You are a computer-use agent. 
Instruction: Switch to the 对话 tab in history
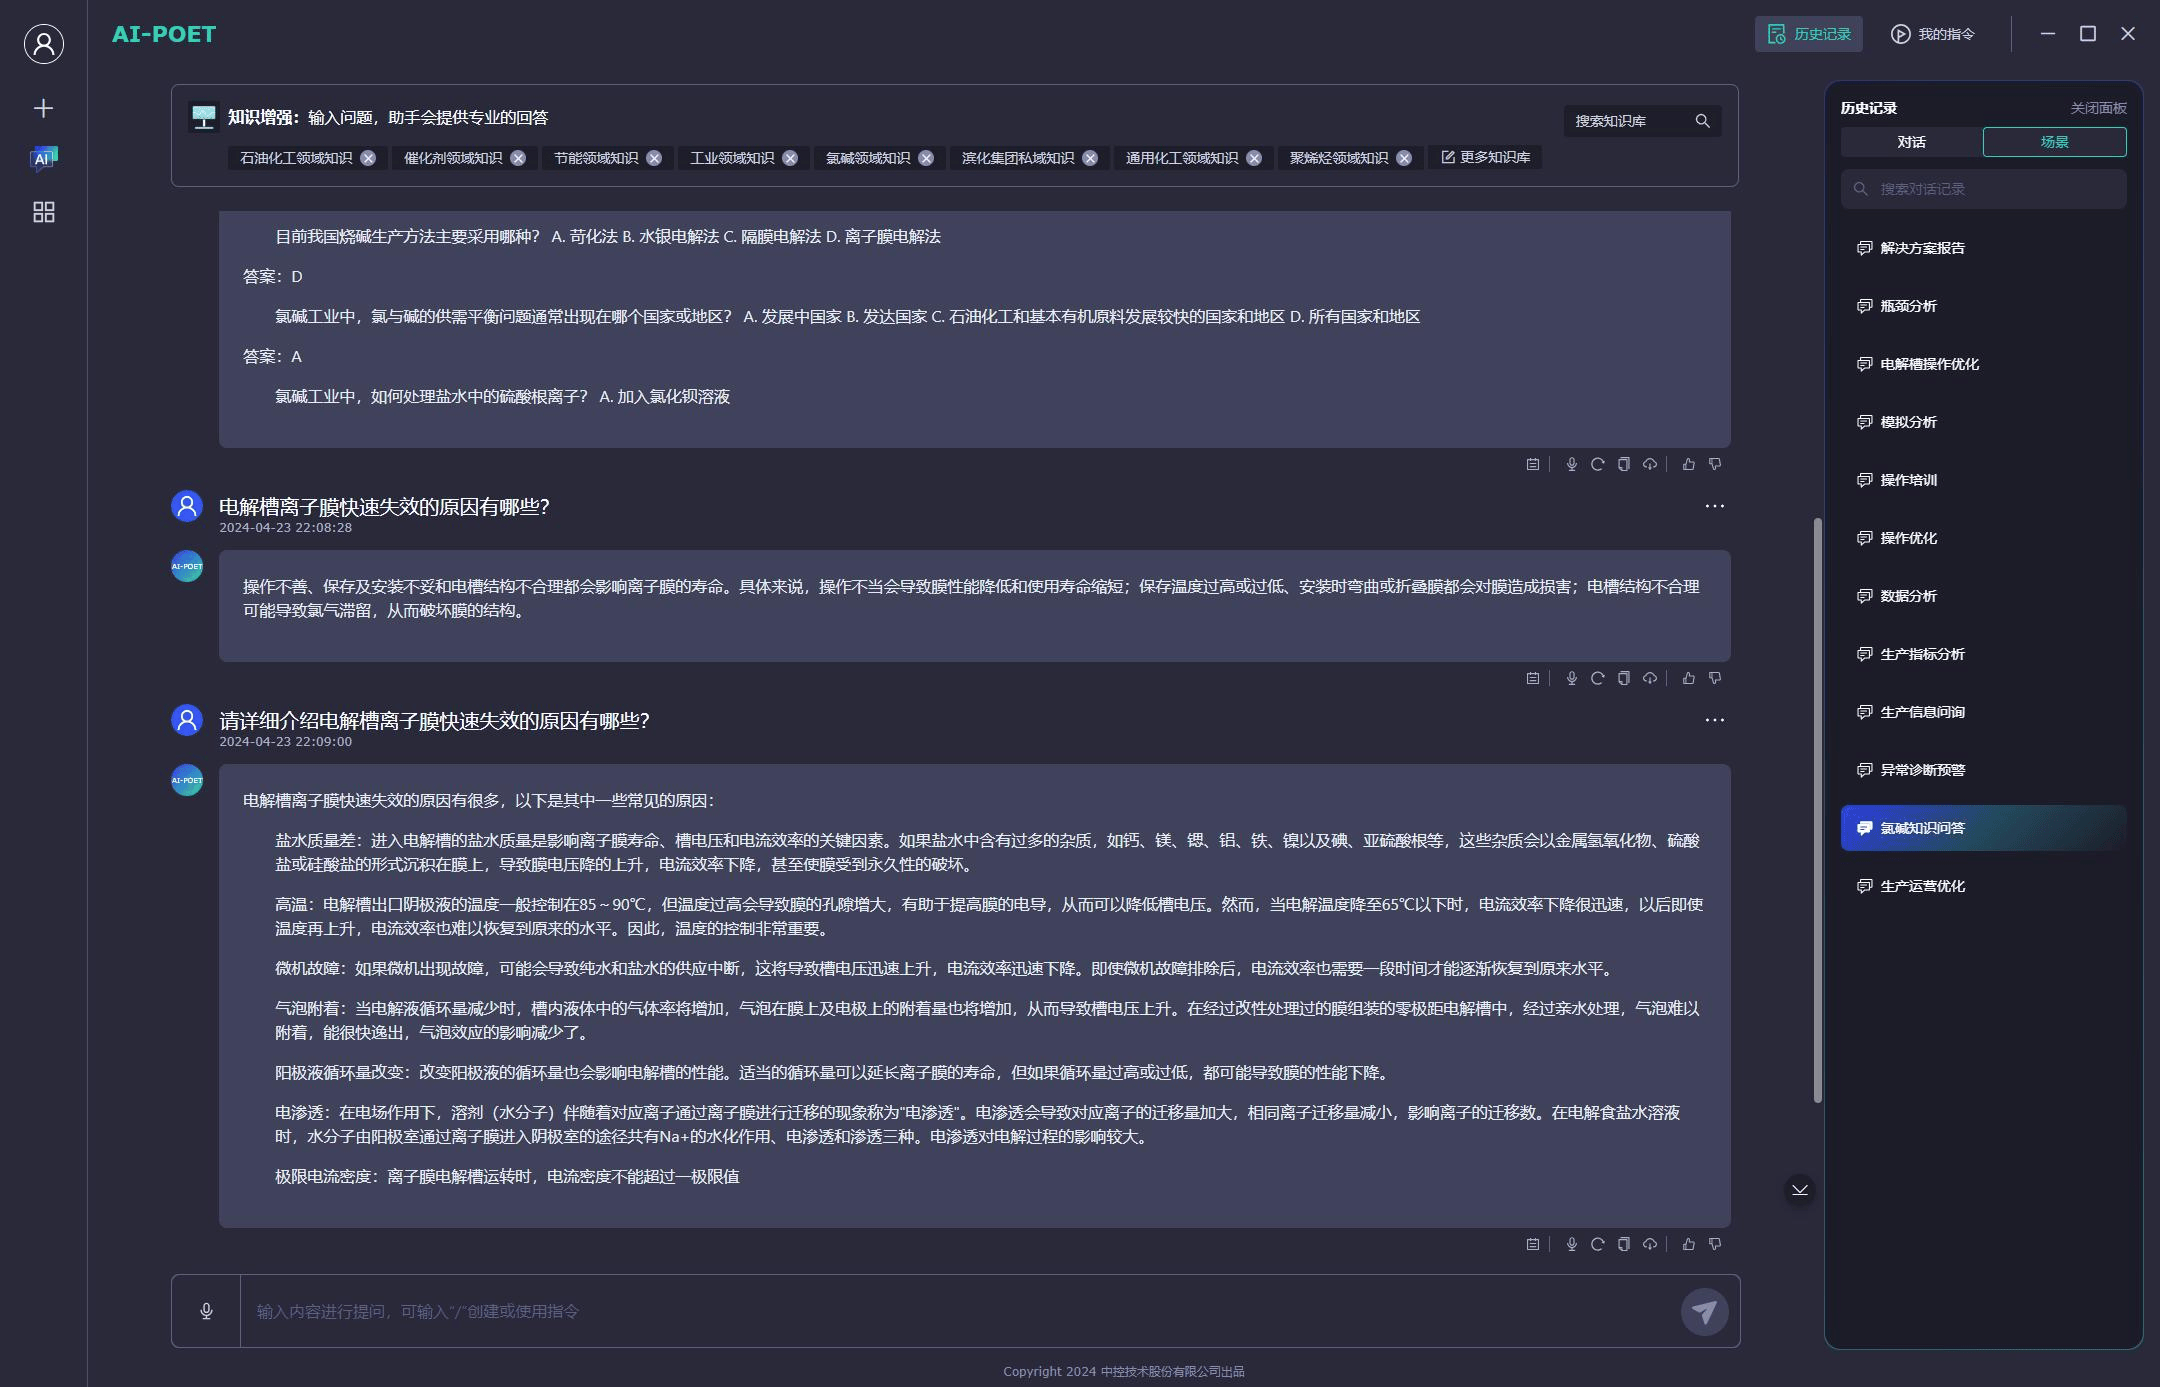click(x=1911, y=141)
